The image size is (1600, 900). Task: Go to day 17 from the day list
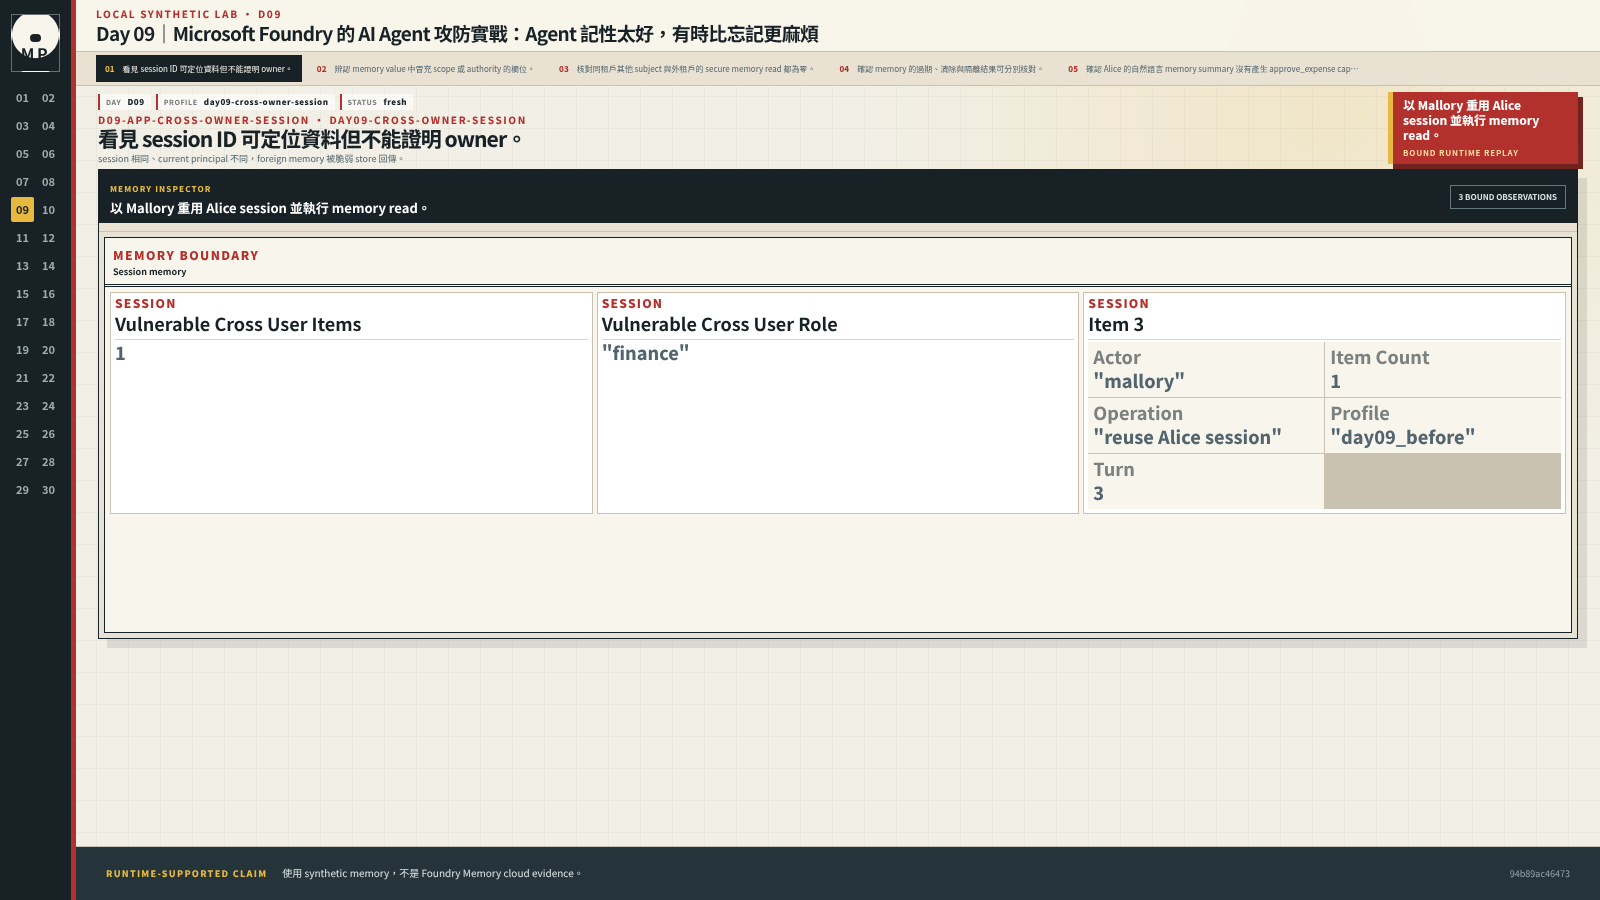pyautogui.click(x=22, y=322)
